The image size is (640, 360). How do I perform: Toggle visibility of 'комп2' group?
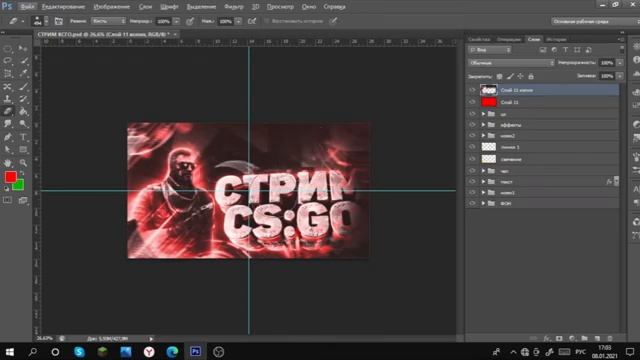pyautogui.click(x=472, y=136)
